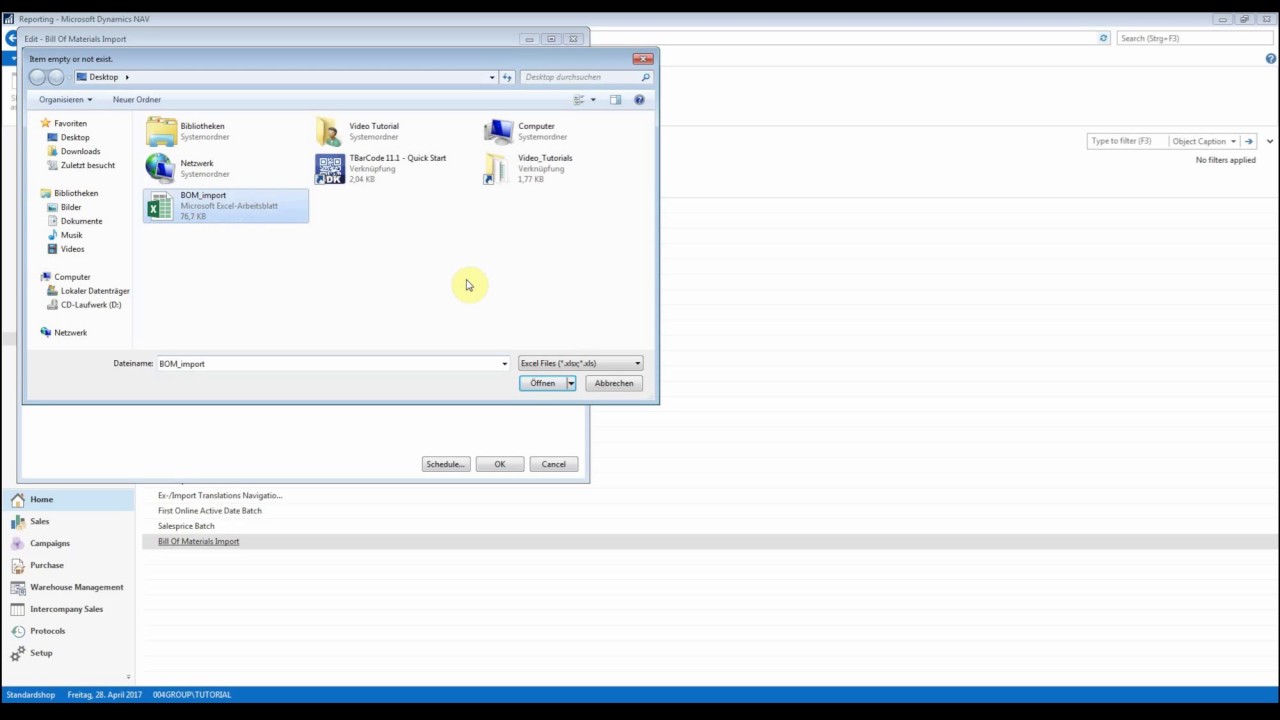The height and width of the screenshot is (720, 1280).
Task: Select the BOM_import Excel file
Action: 226,205
